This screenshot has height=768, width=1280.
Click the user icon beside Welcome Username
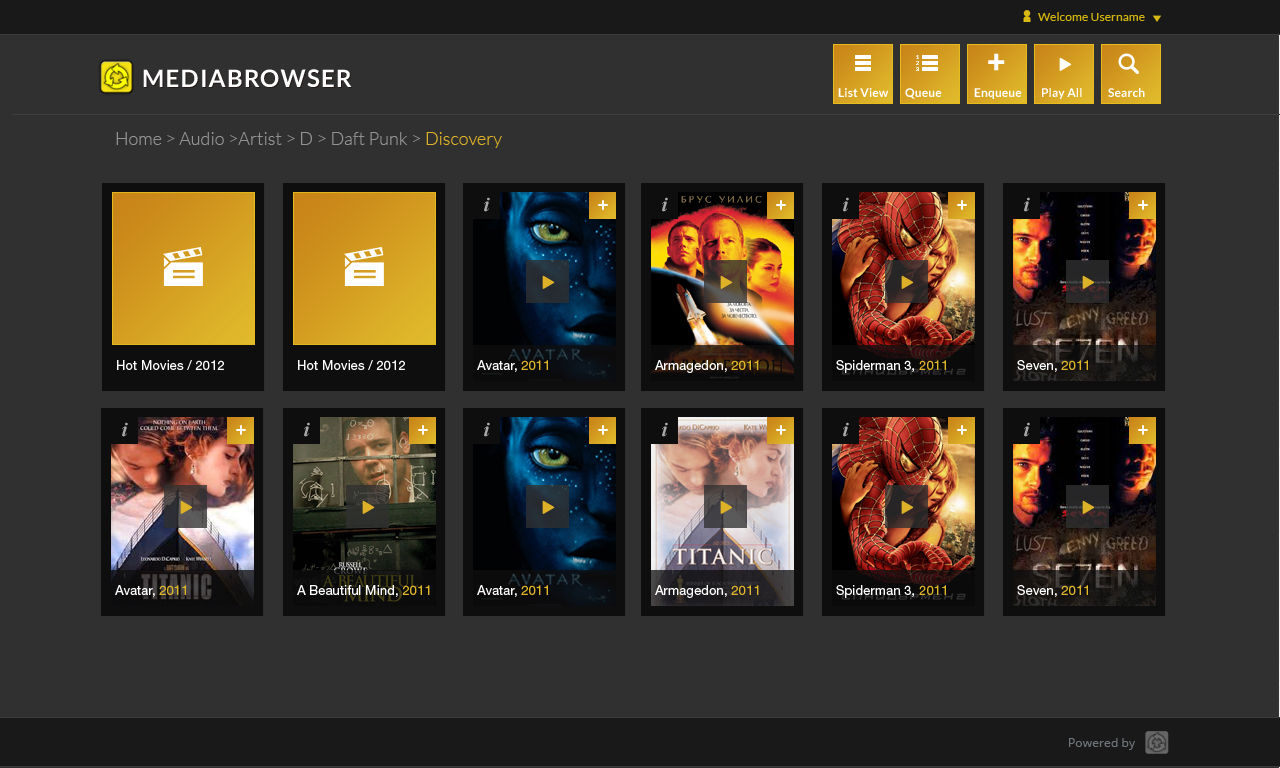(x=1027, y=16)
